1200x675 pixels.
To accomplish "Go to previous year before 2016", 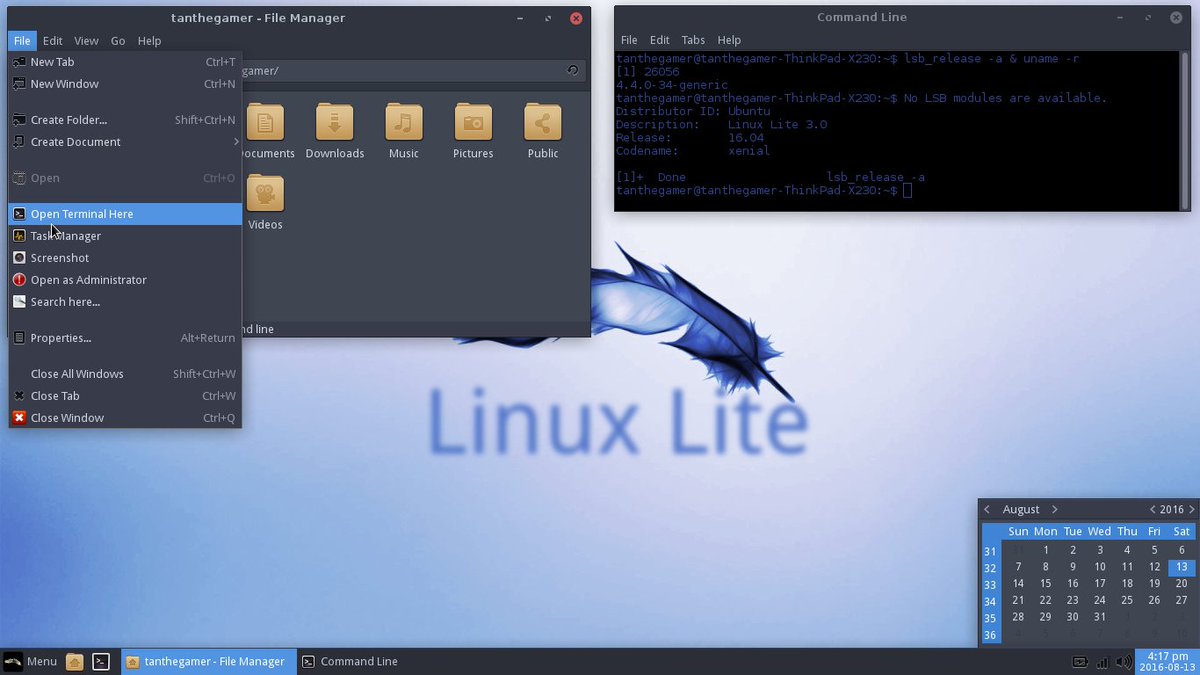I will tap(1152, 509).
